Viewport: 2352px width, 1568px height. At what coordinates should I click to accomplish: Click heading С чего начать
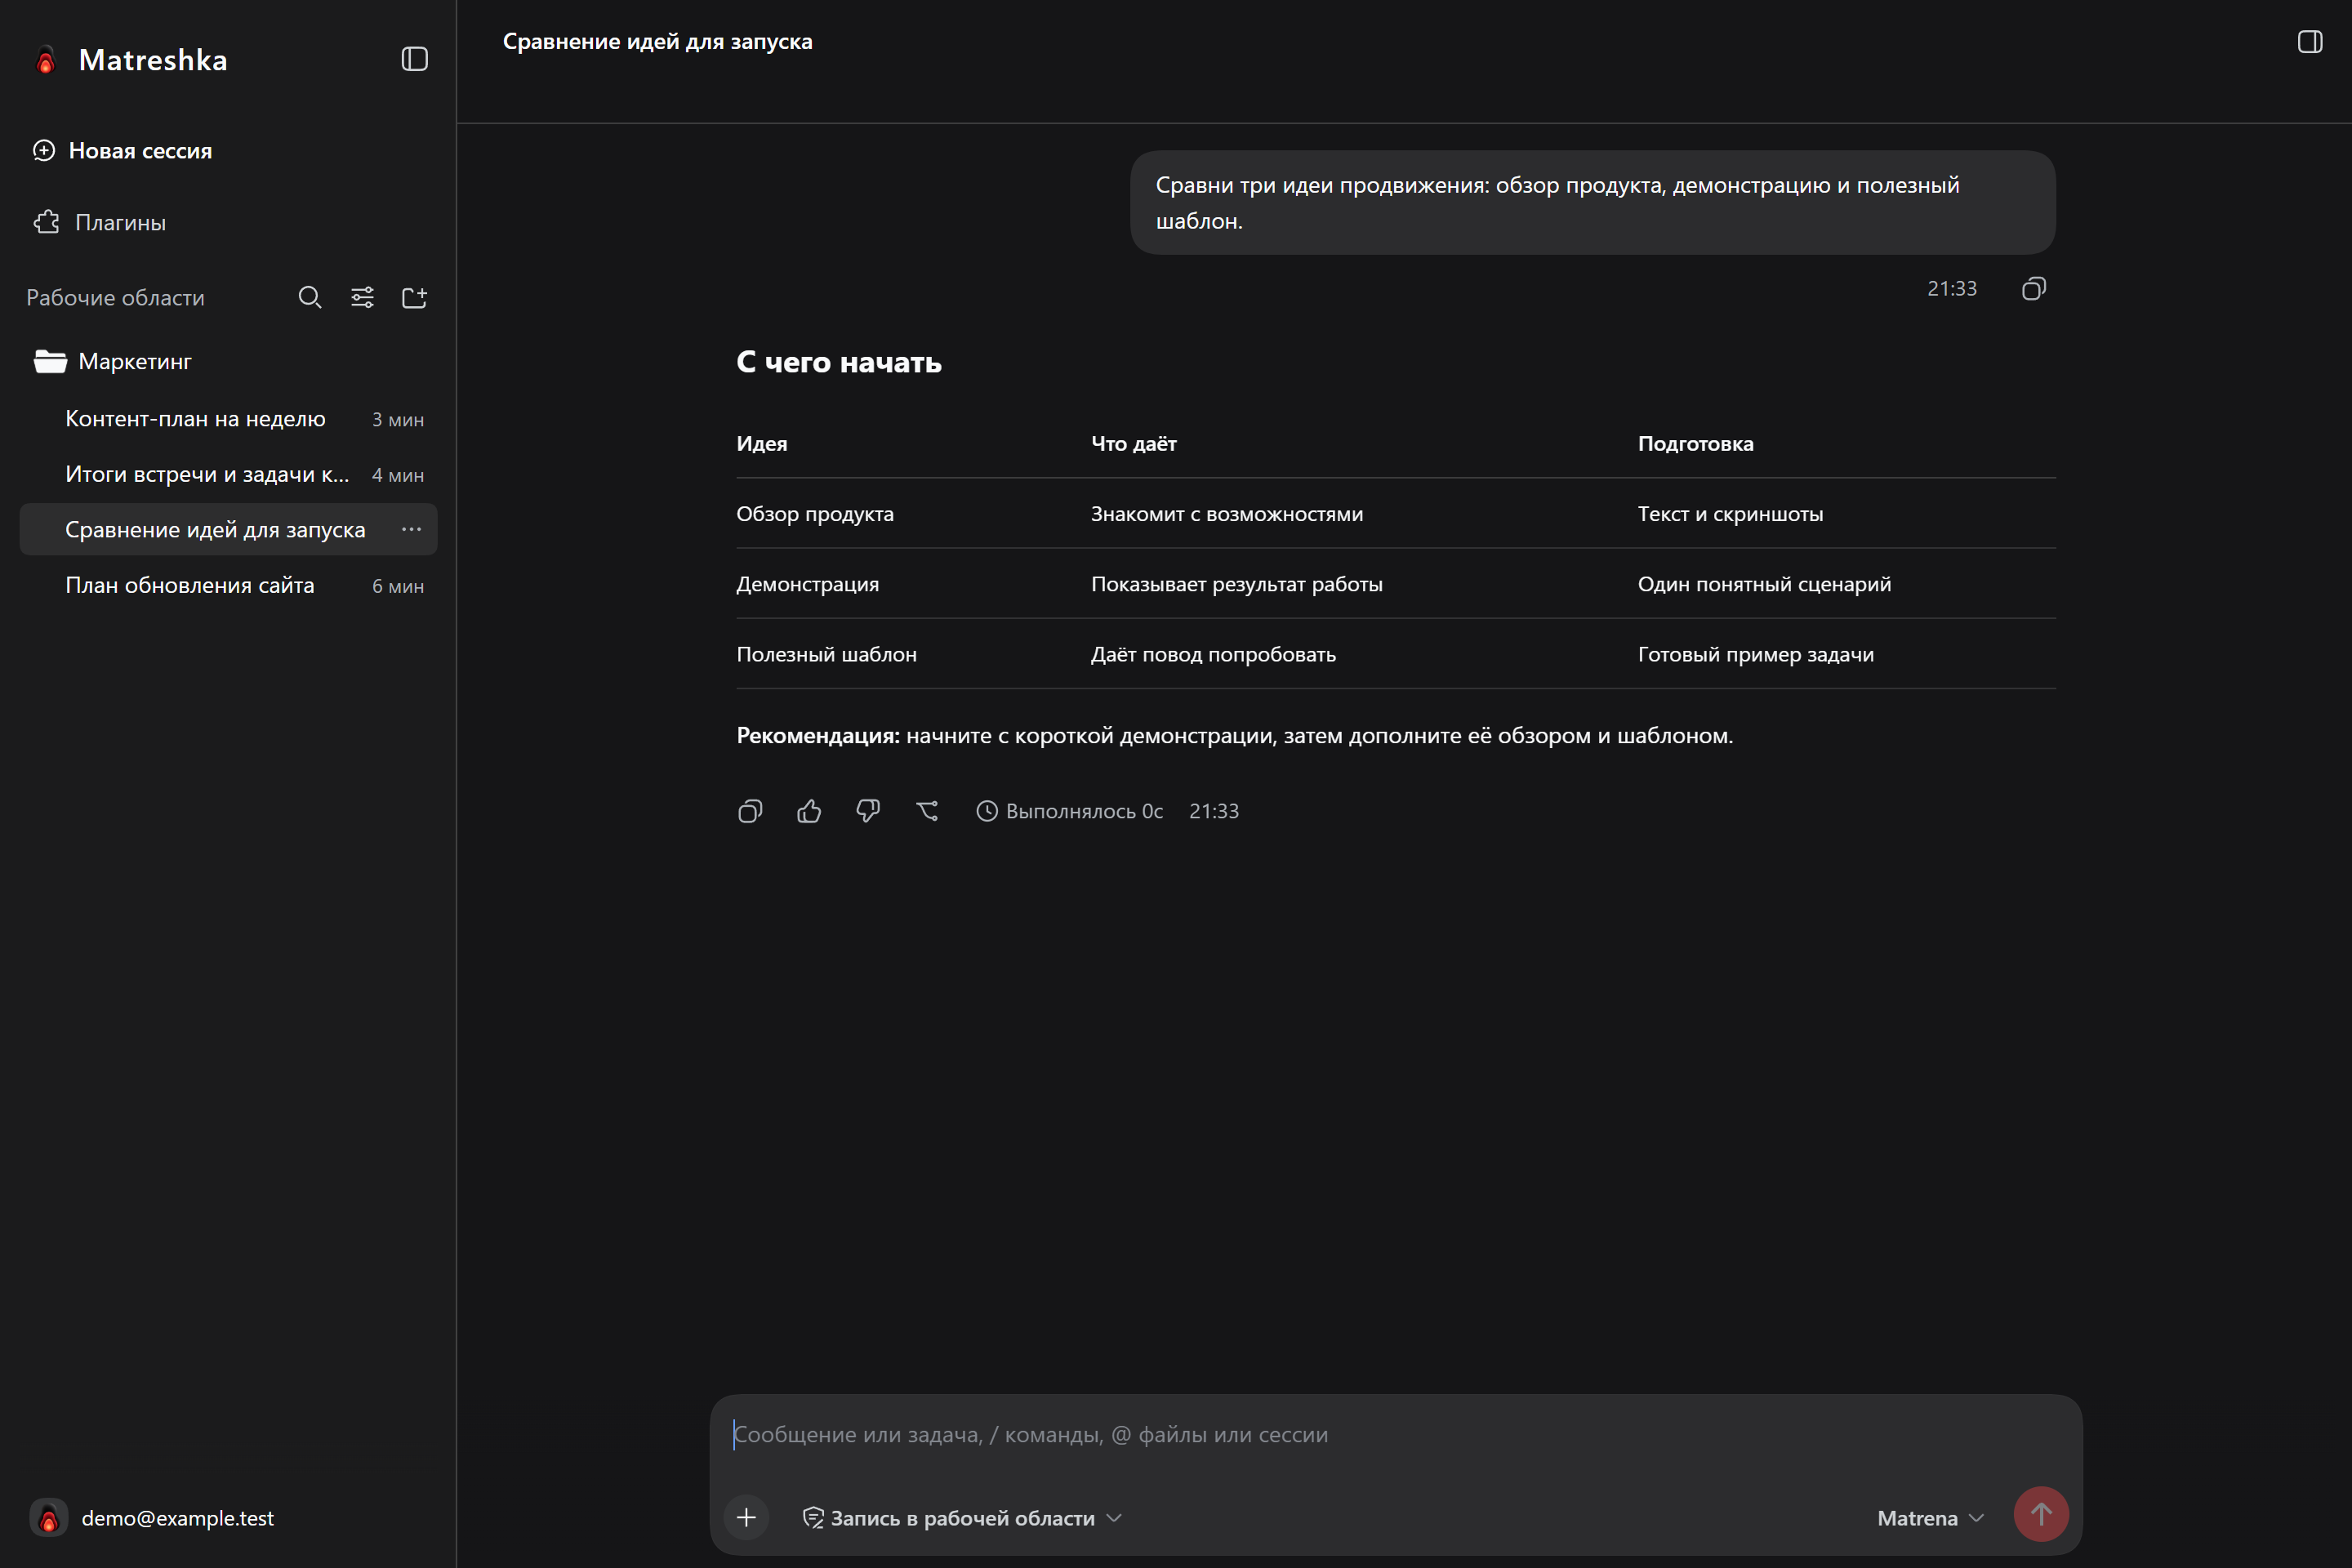pos(839,362)
